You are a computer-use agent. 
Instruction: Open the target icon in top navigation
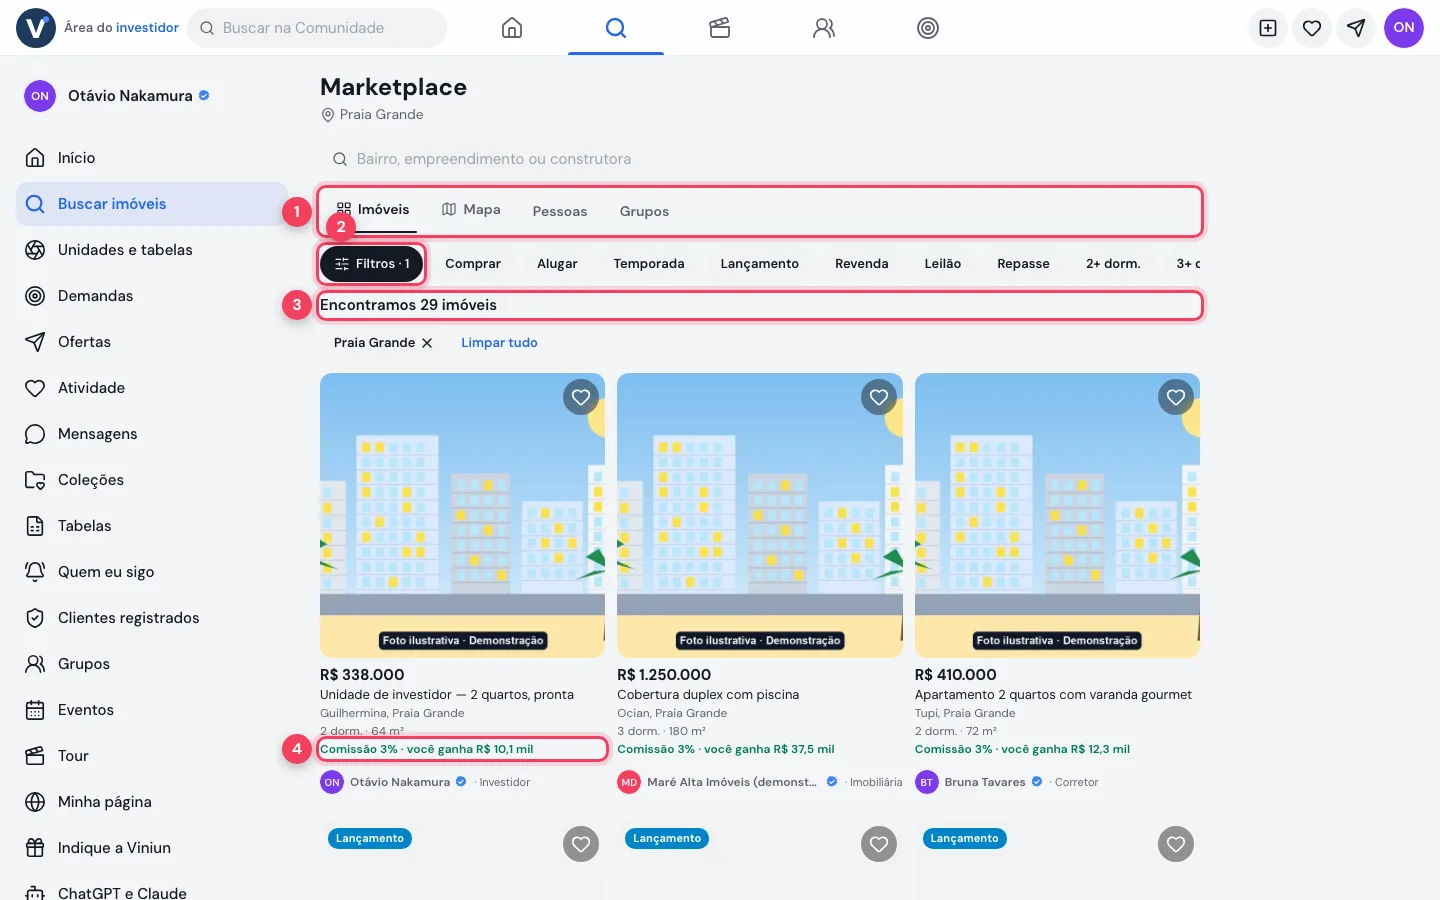click(x=928, y=28)
